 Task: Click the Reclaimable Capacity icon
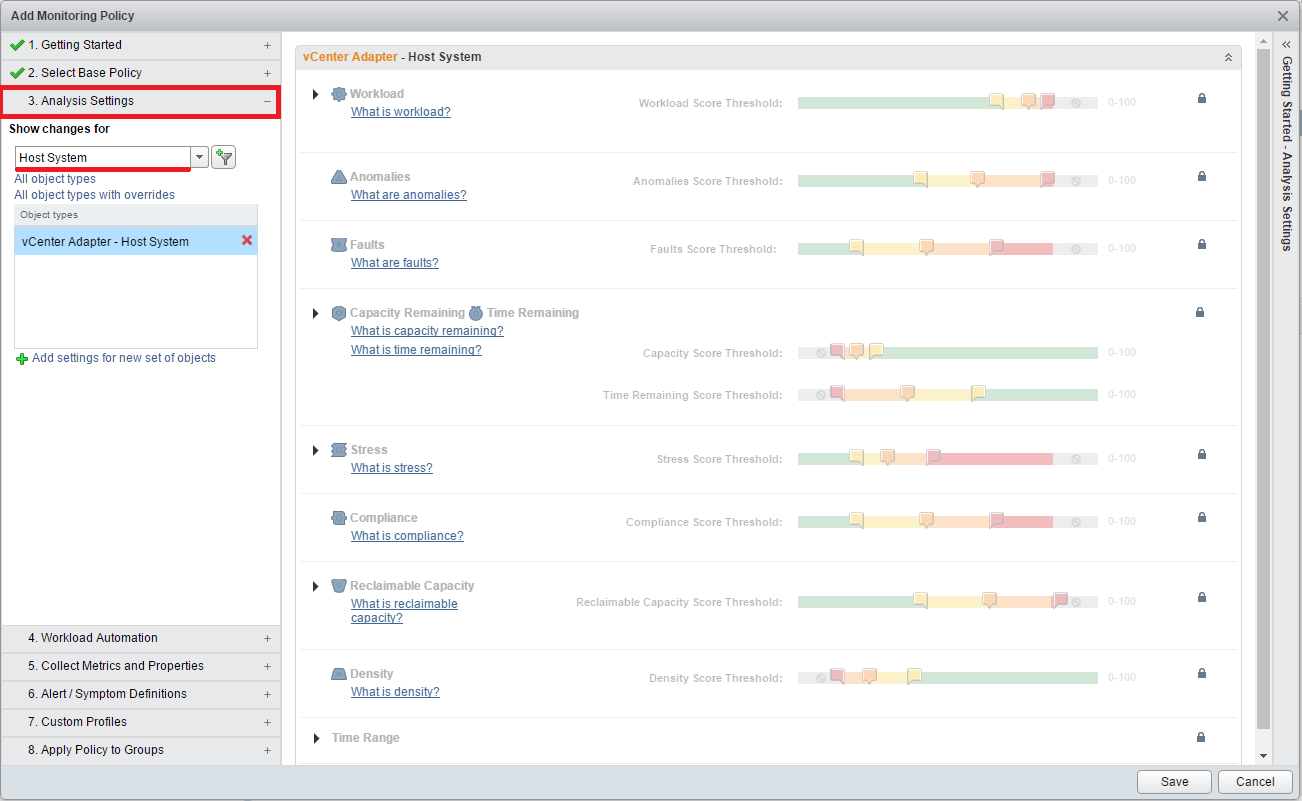pos(339,586)
